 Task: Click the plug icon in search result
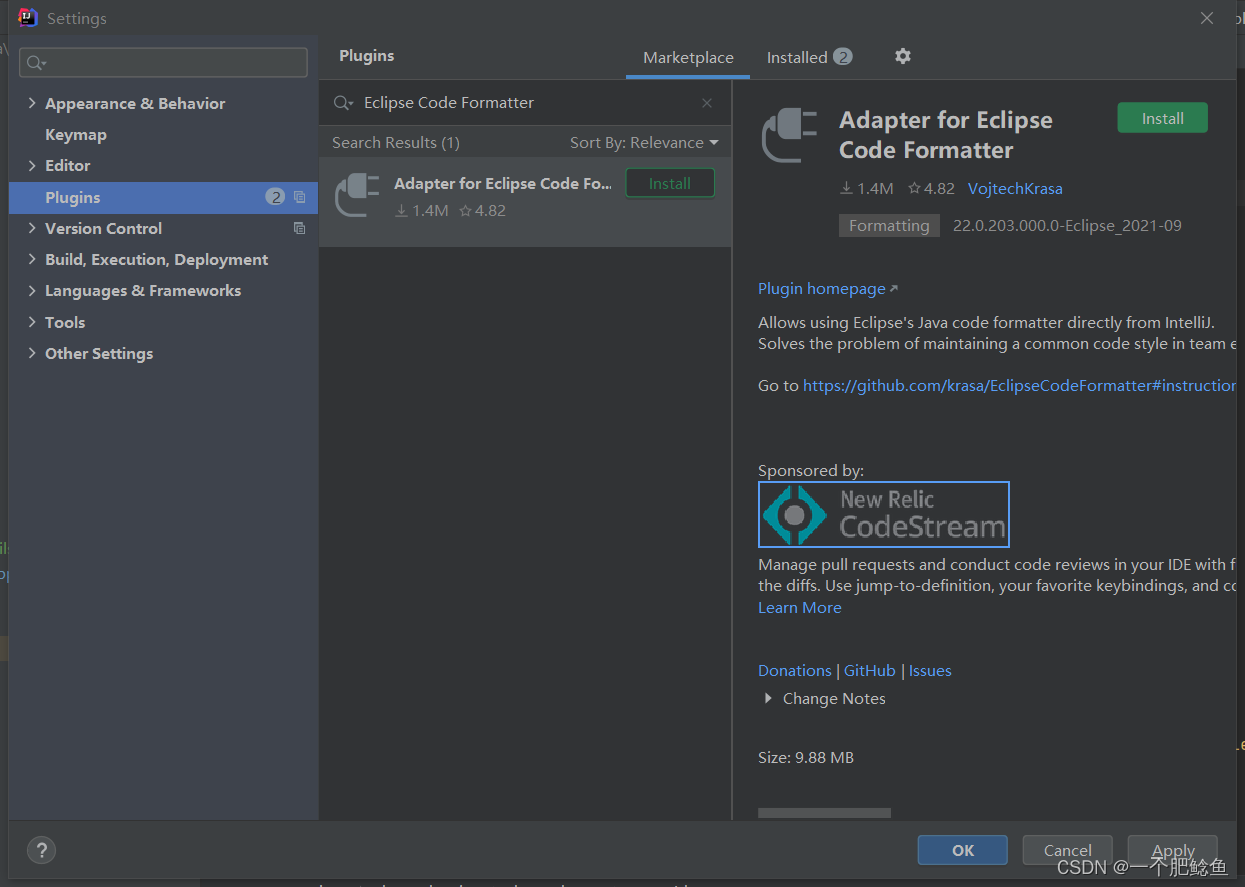(x=357, y=195)
